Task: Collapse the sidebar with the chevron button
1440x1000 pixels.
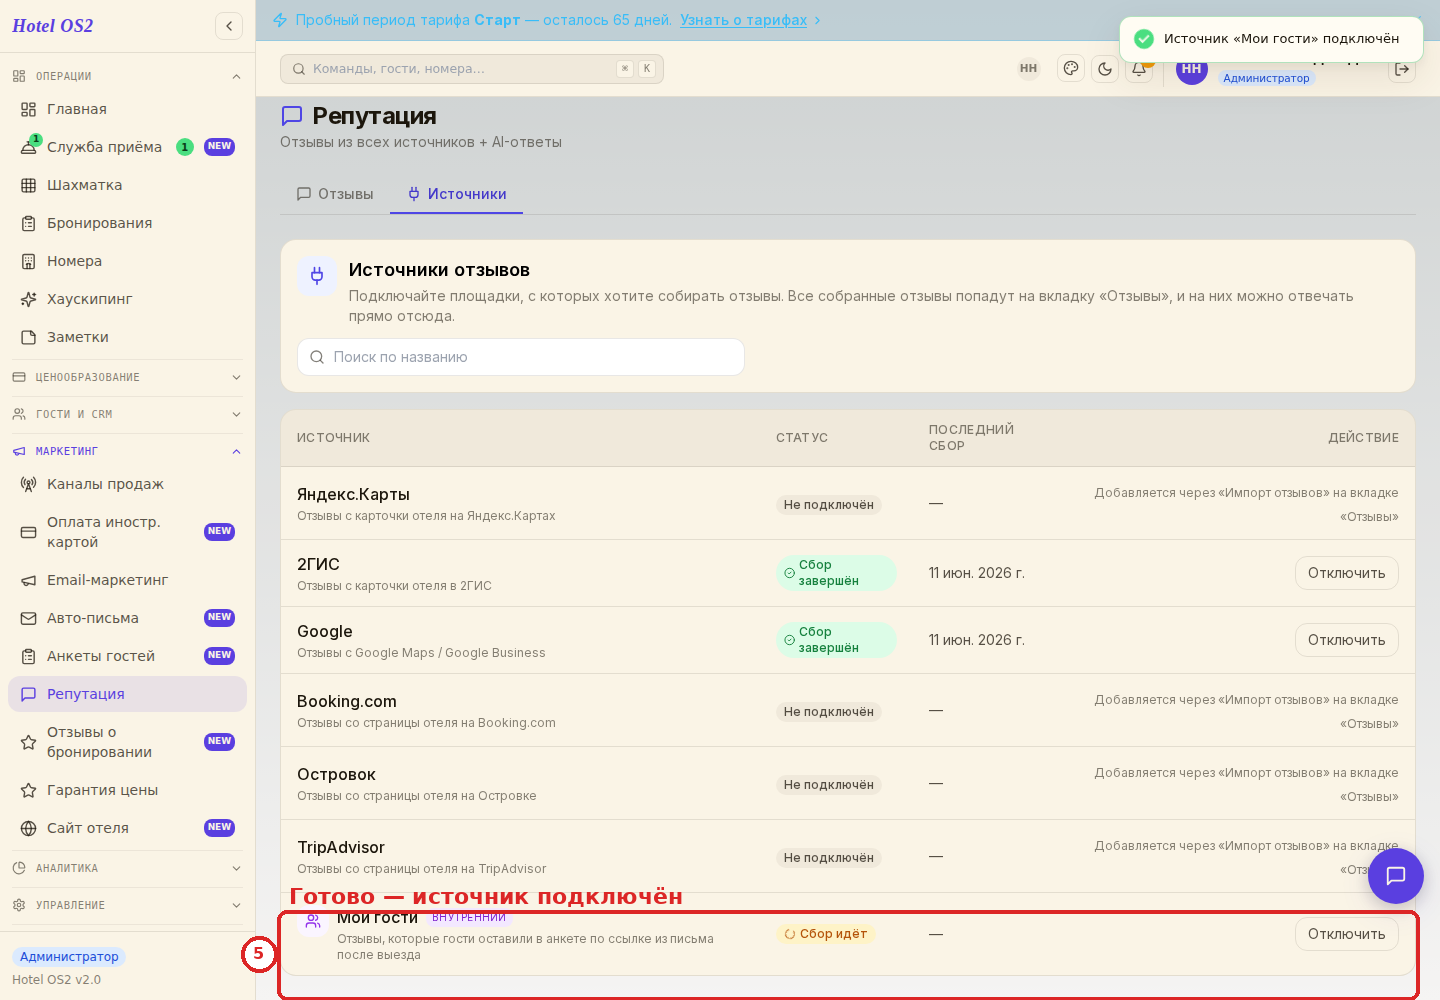Action: click(229, 26)
